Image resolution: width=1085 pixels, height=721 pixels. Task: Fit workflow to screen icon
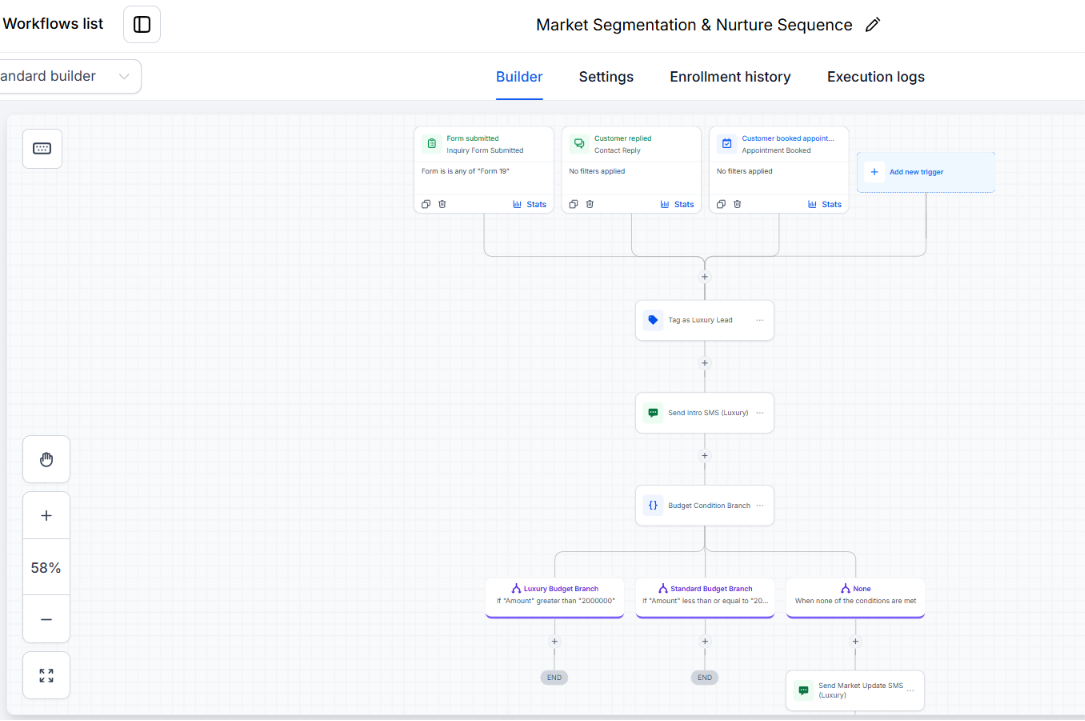46,675
